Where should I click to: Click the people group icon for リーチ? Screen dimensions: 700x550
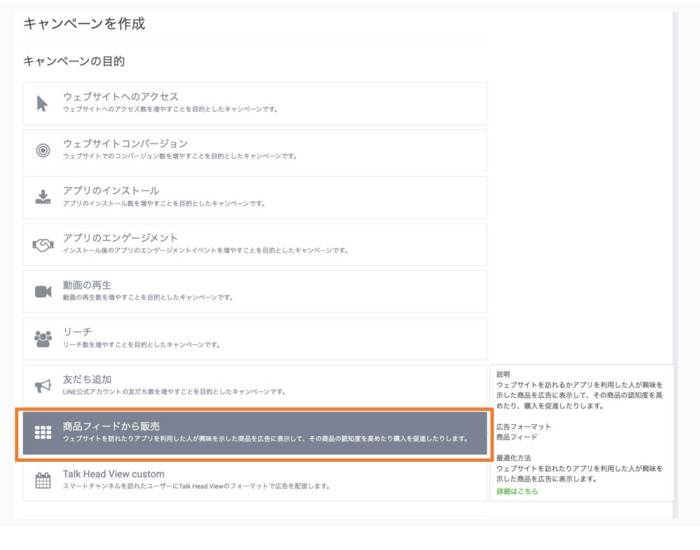pyautogui.click(x=42, y=338)
